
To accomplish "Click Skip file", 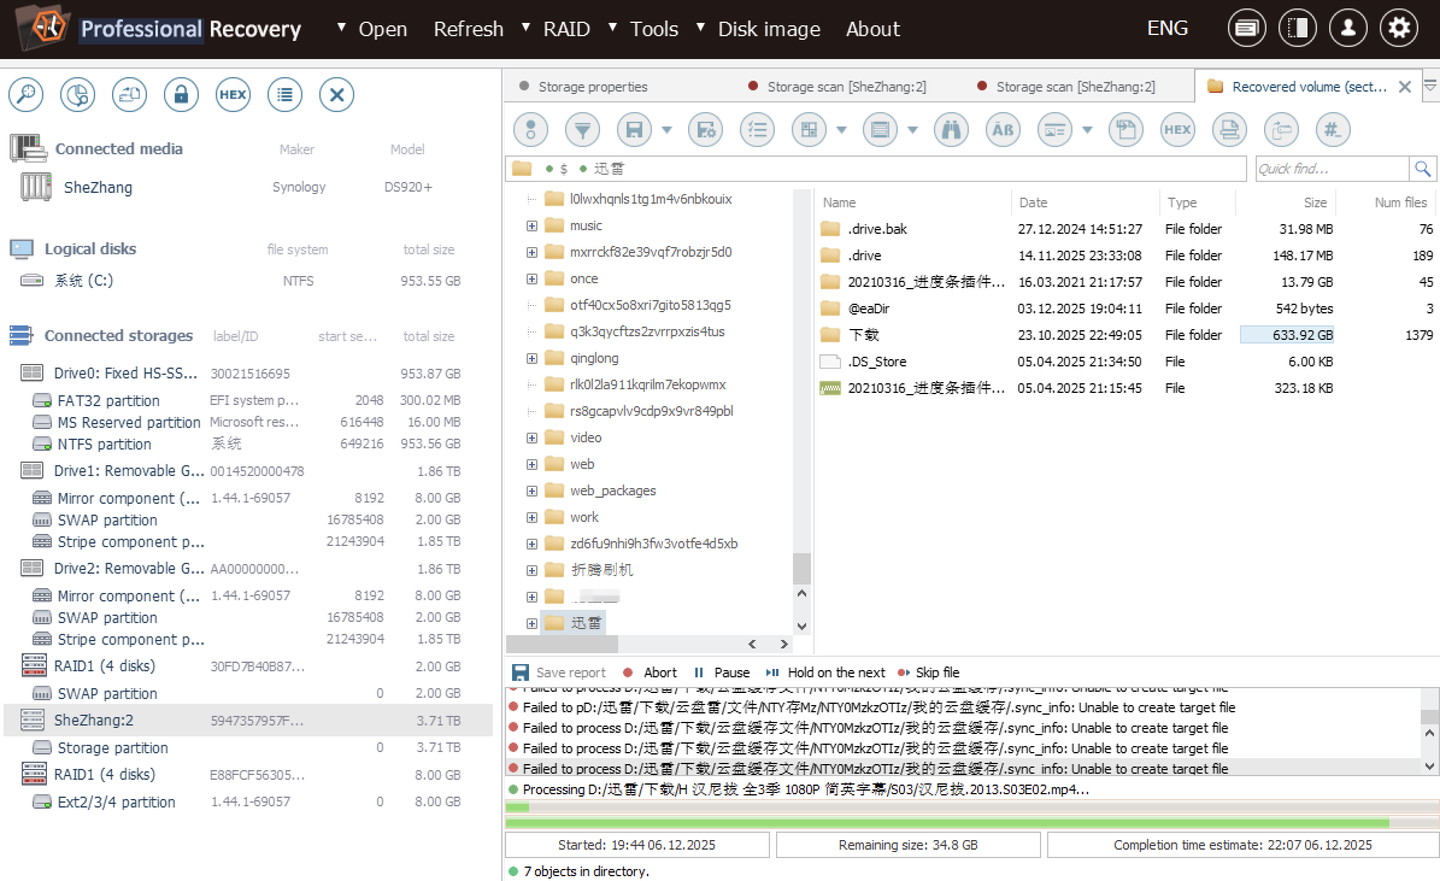I will pos(929,673).
